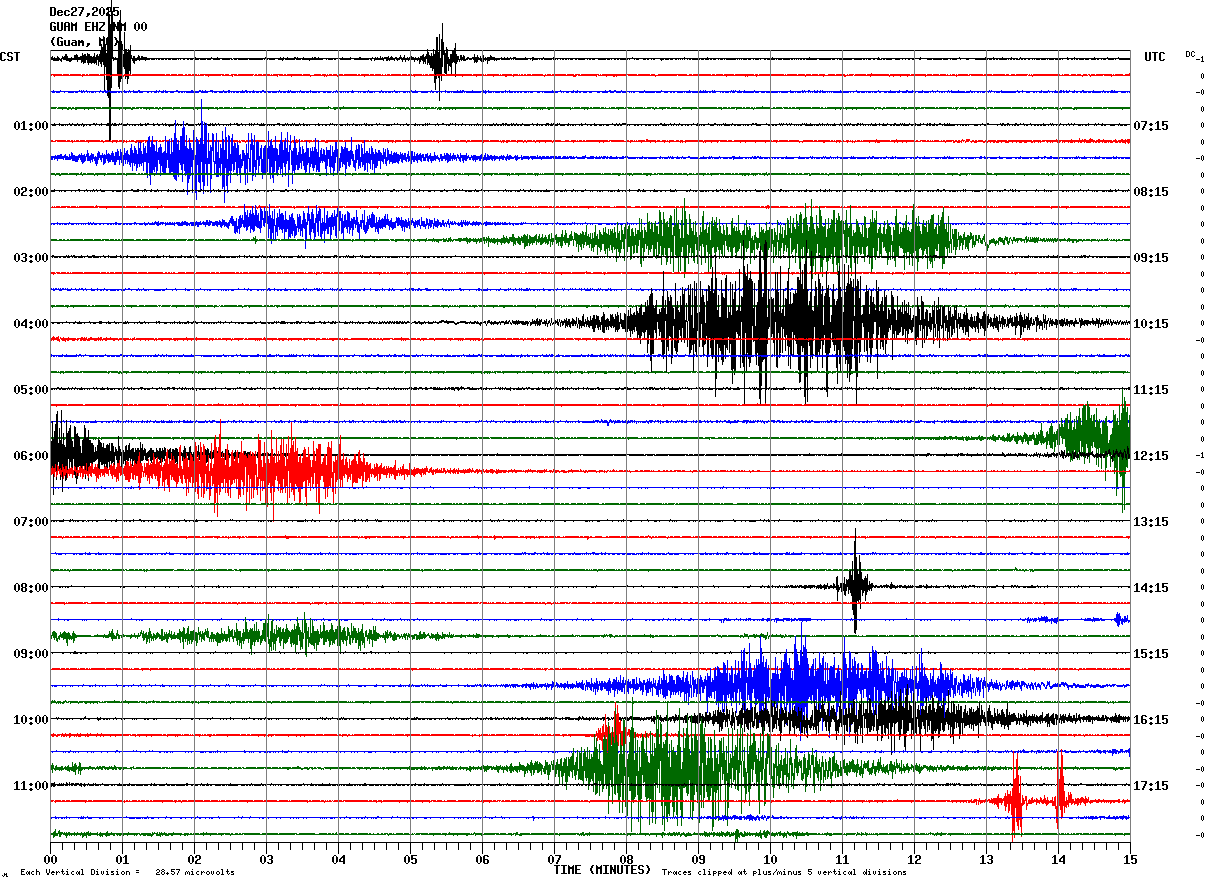The width and height of the screenshot is (1210, 886).
Task: Click the Traces clipped footer note
Action: click(x=784, y=873)
